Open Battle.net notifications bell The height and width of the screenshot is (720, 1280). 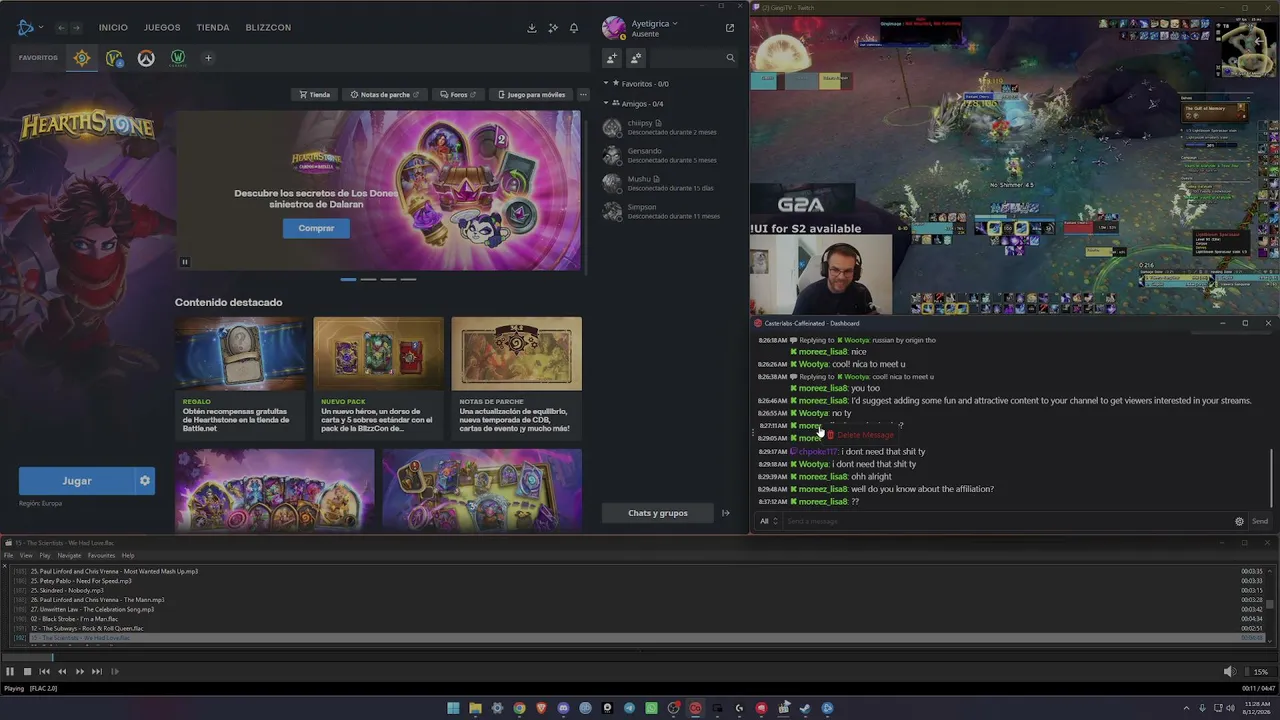click(x=574, y=28)
